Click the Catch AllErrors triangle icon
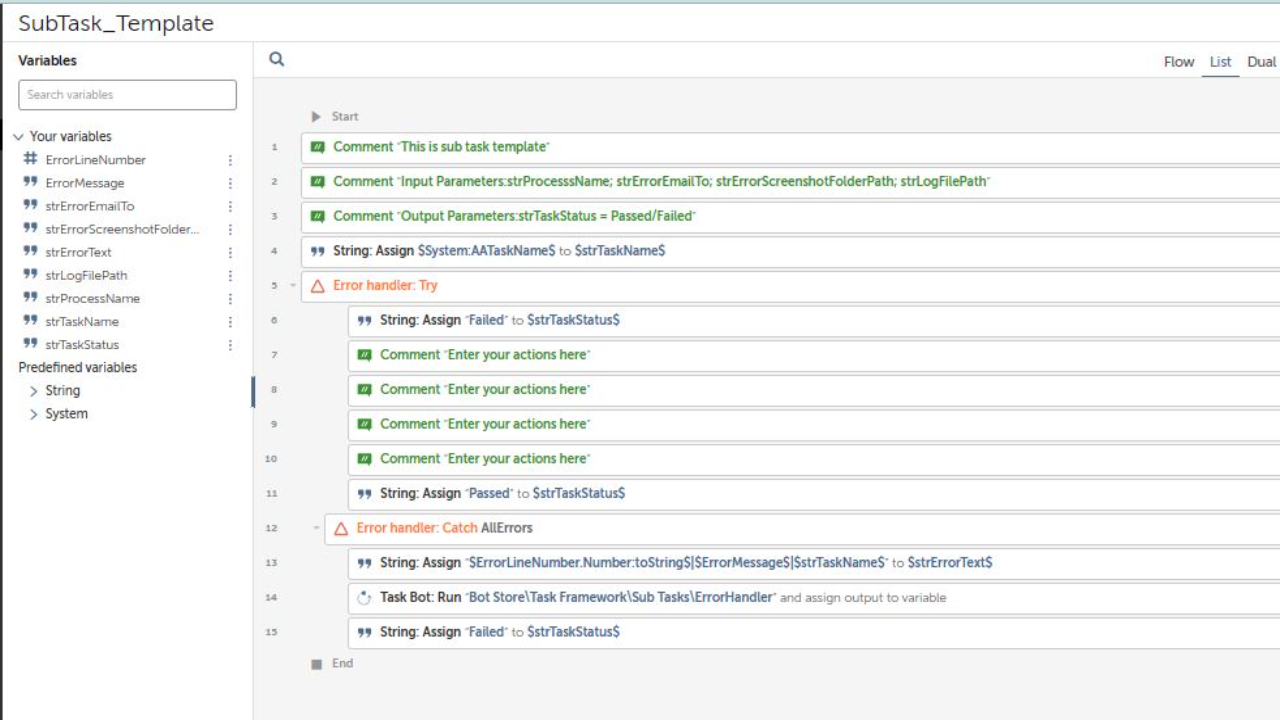Viewport: 1280px width, 720px height. pos(341,529)
